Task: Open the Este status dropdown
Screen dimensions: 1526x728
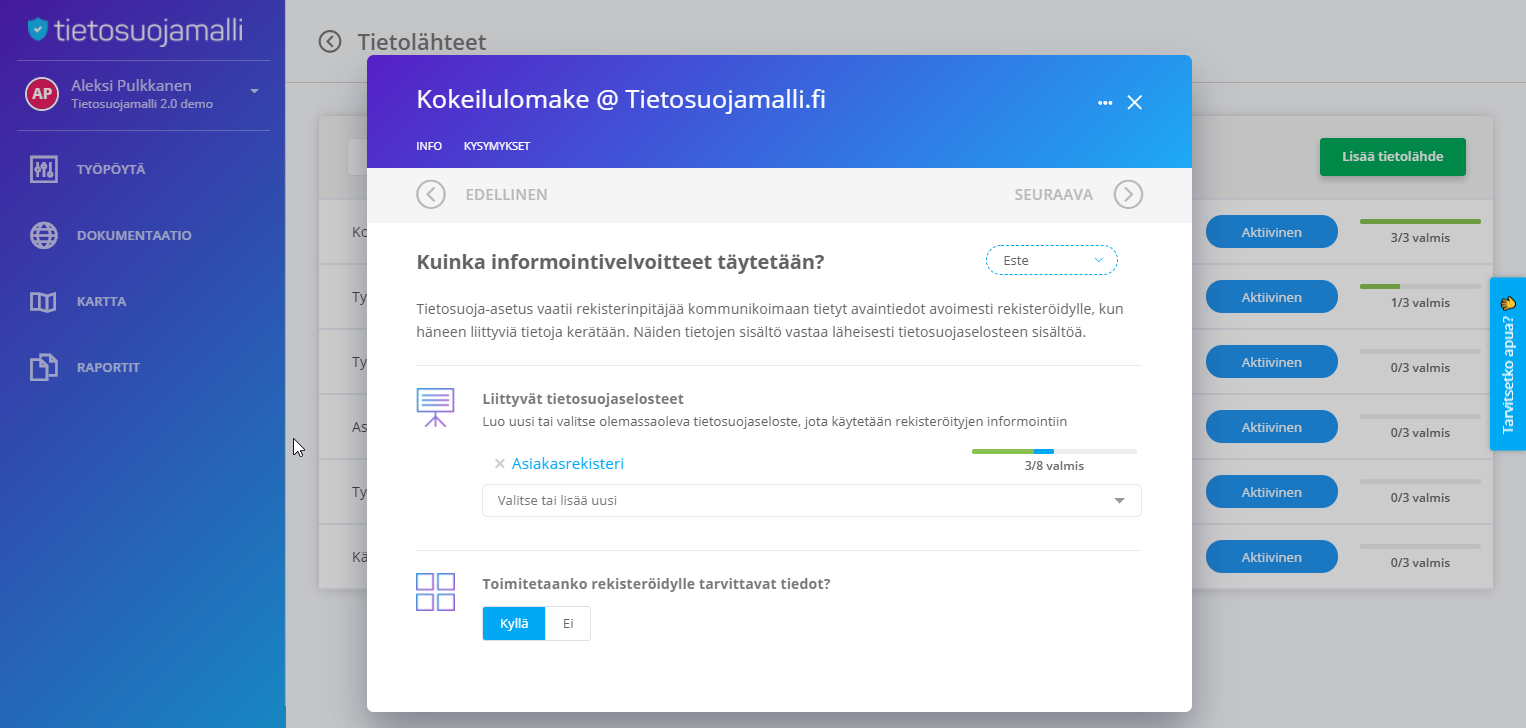Action: pos(1051,260)
